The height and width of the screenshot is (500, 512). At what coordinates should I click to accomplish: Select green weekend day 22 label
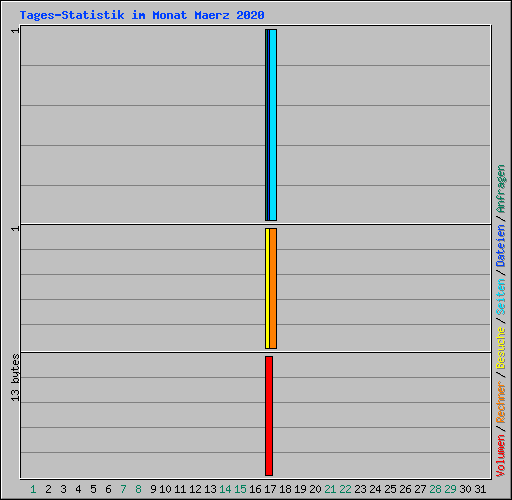tap(345, 489)
